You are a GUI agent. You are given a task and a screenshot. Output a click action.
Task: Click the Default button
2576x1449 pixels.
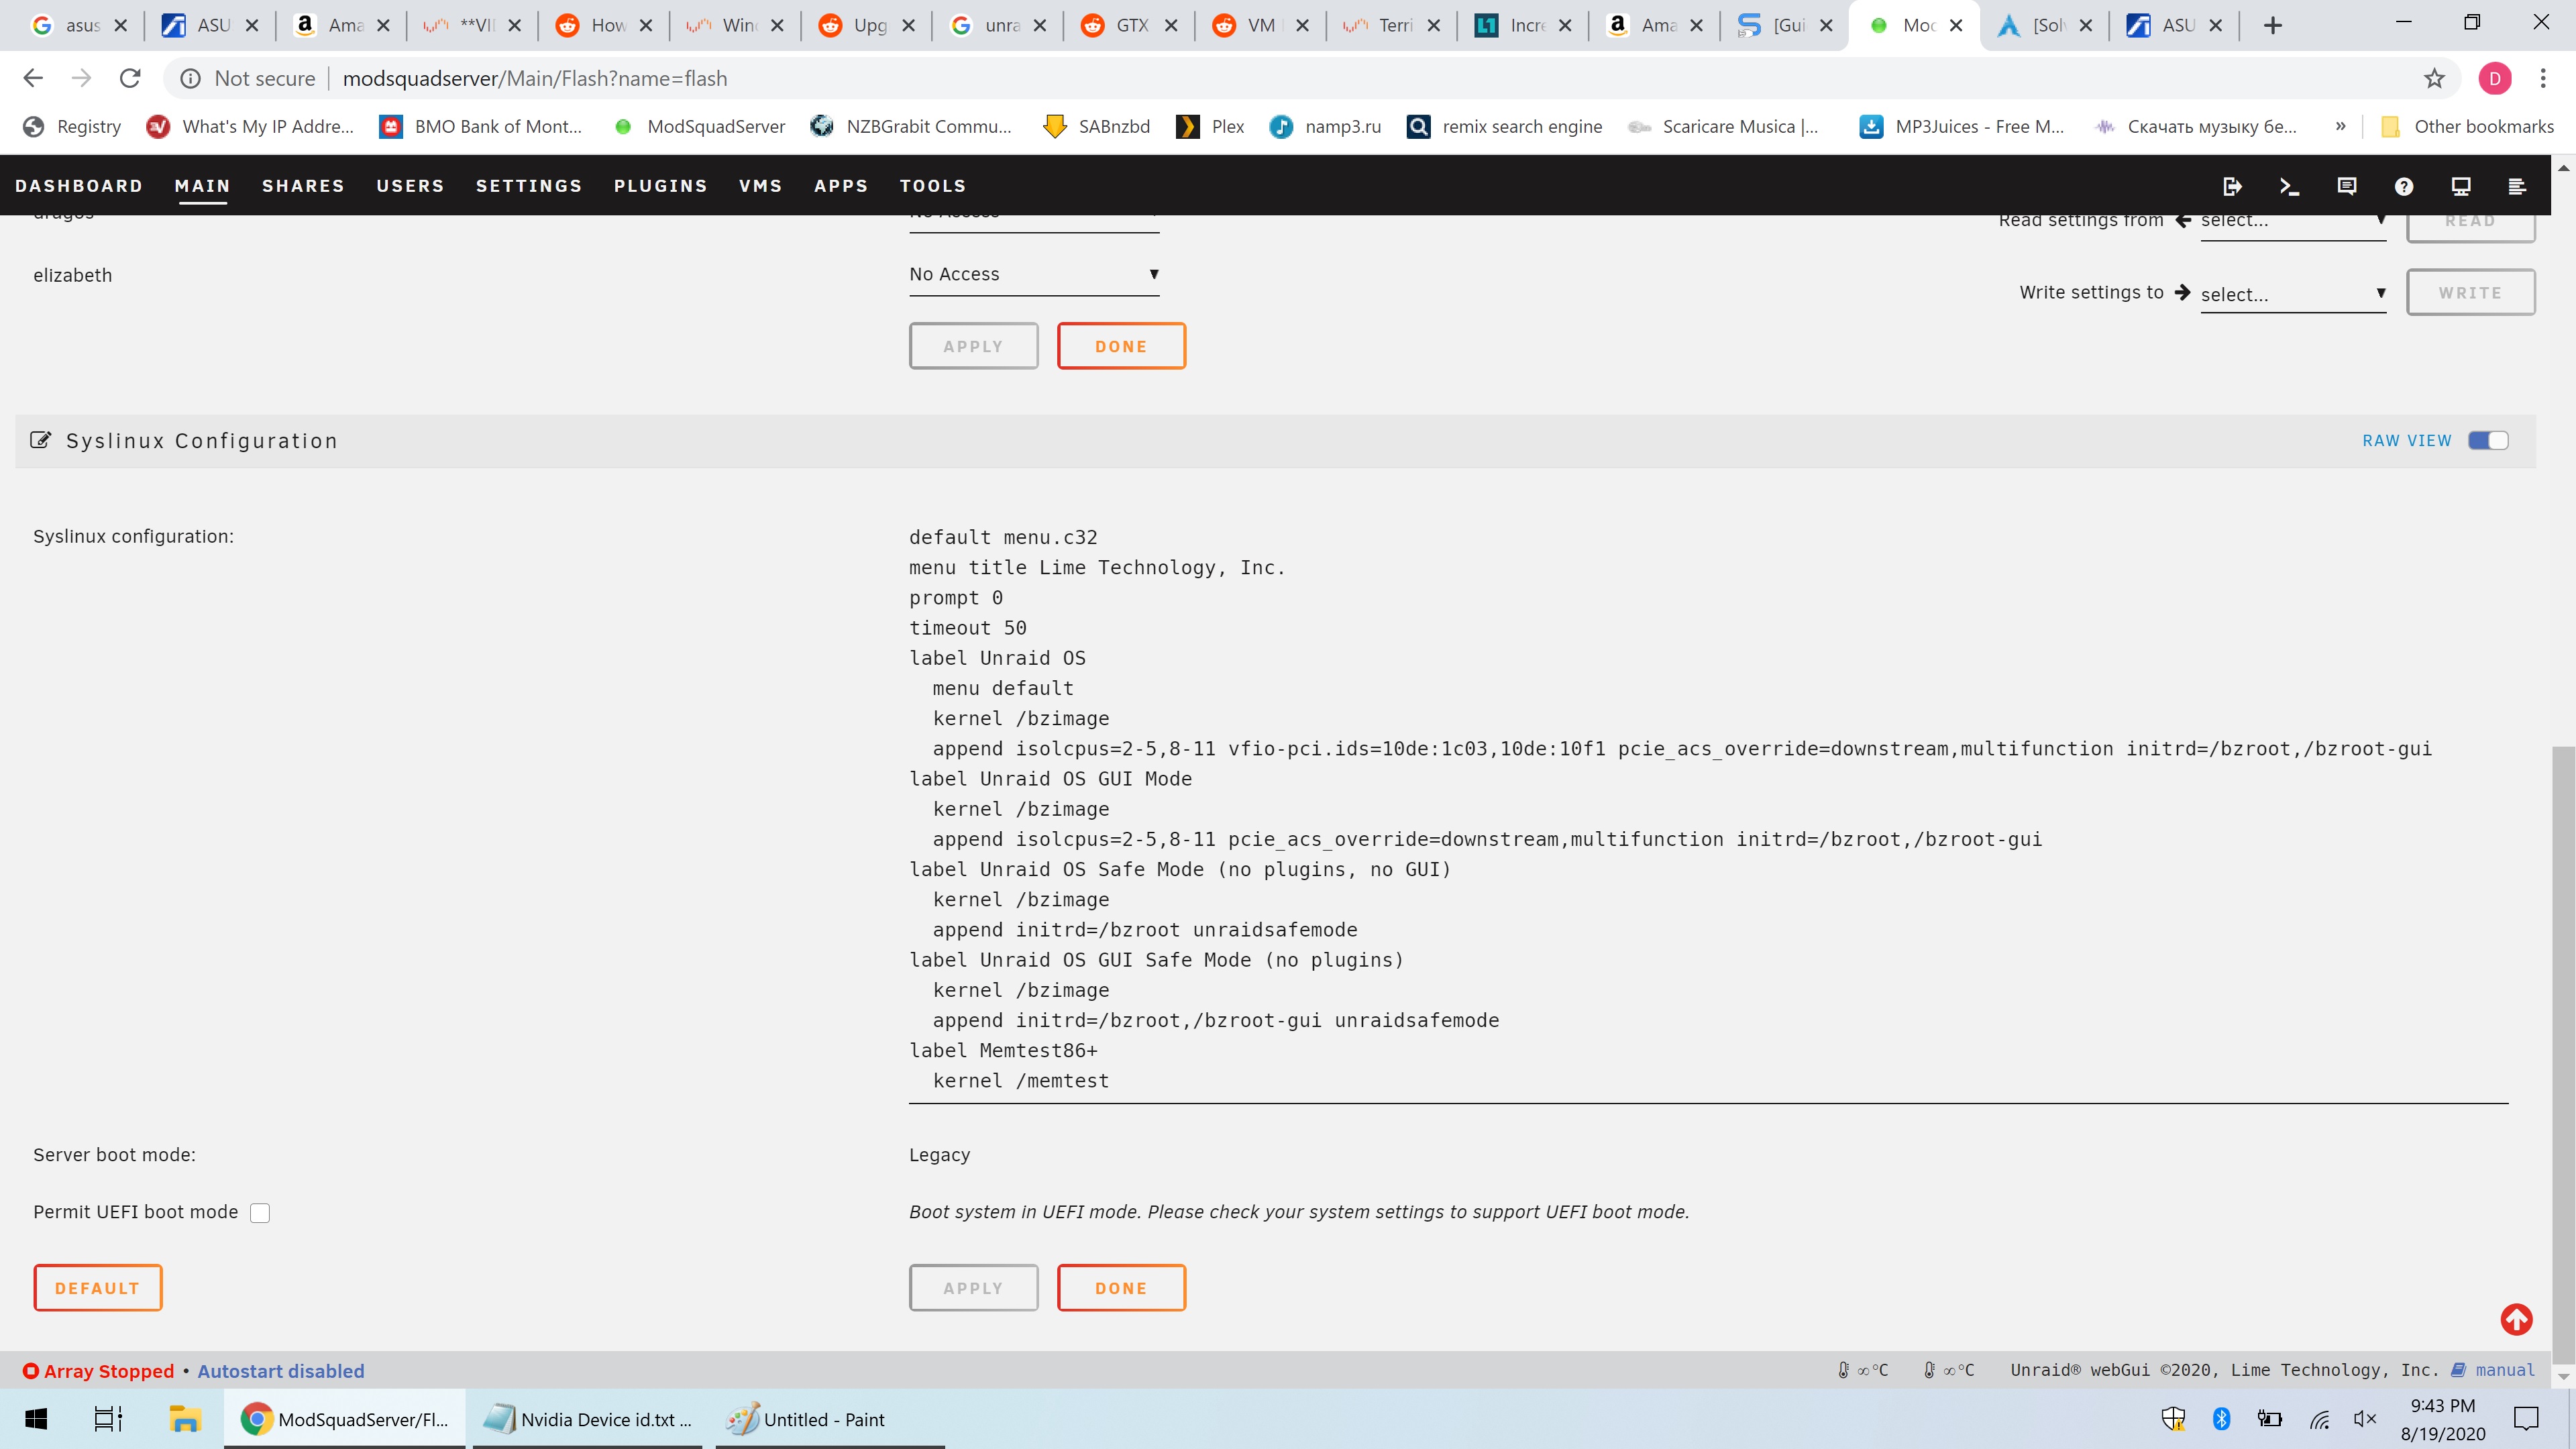[x=97, y=1288]
